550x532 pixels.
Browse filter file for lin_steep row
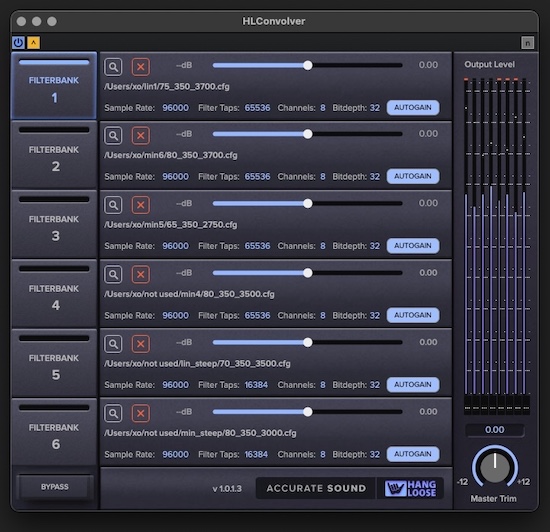tap(113, 344)
